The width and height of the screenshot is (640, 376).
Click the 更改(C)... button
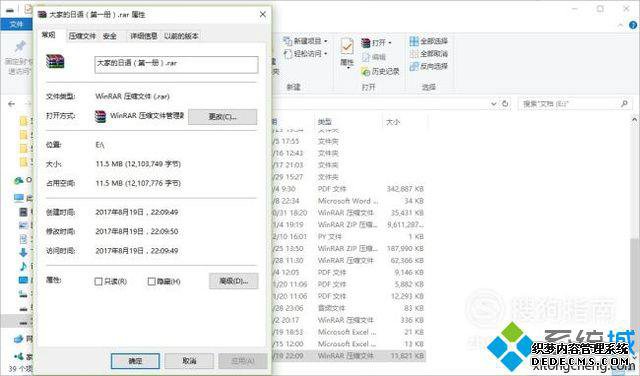(x=222, y=117)
